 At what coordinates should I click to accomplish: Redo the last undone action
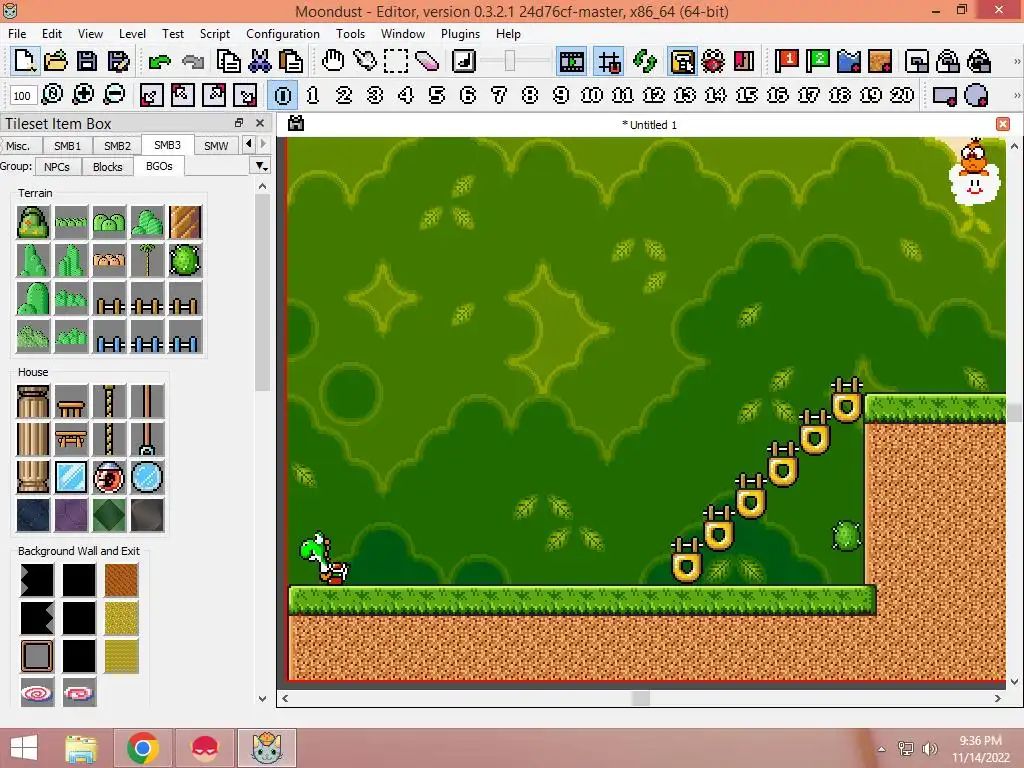pyautogui.click(x=192, y=61)
